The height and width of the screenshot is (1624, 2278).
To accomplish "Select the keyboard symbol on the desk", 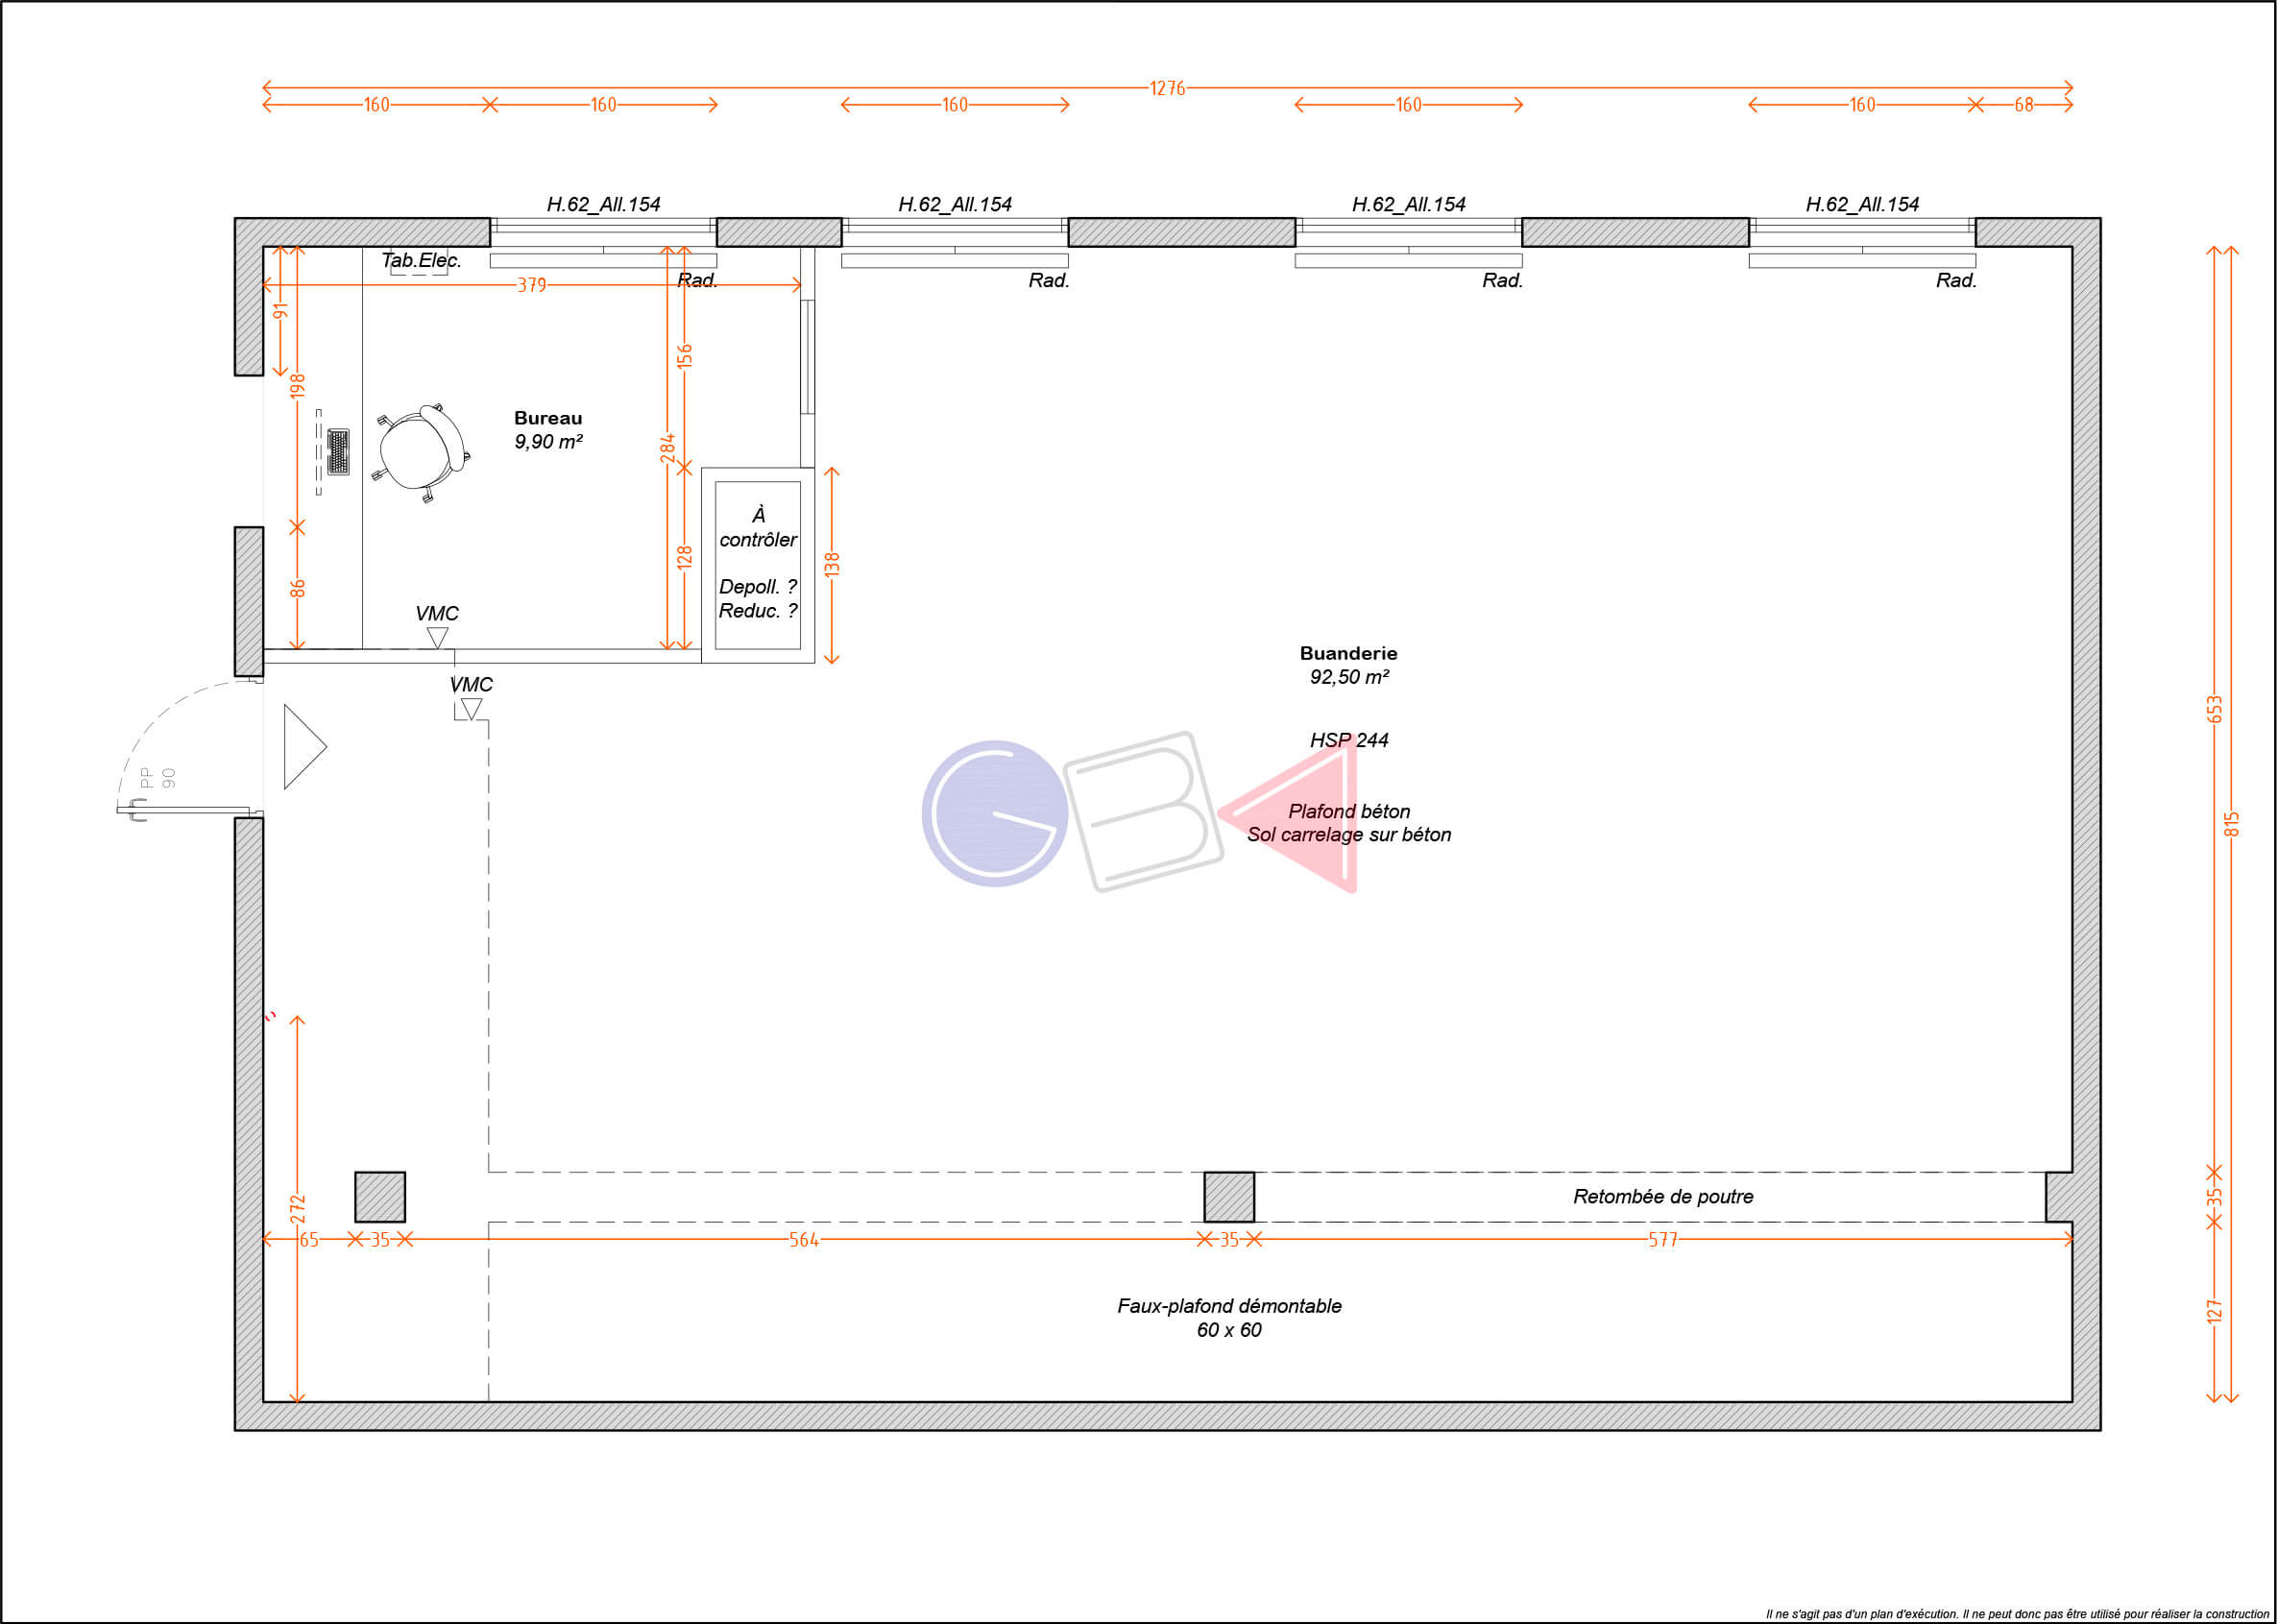I will click(338, 452).
